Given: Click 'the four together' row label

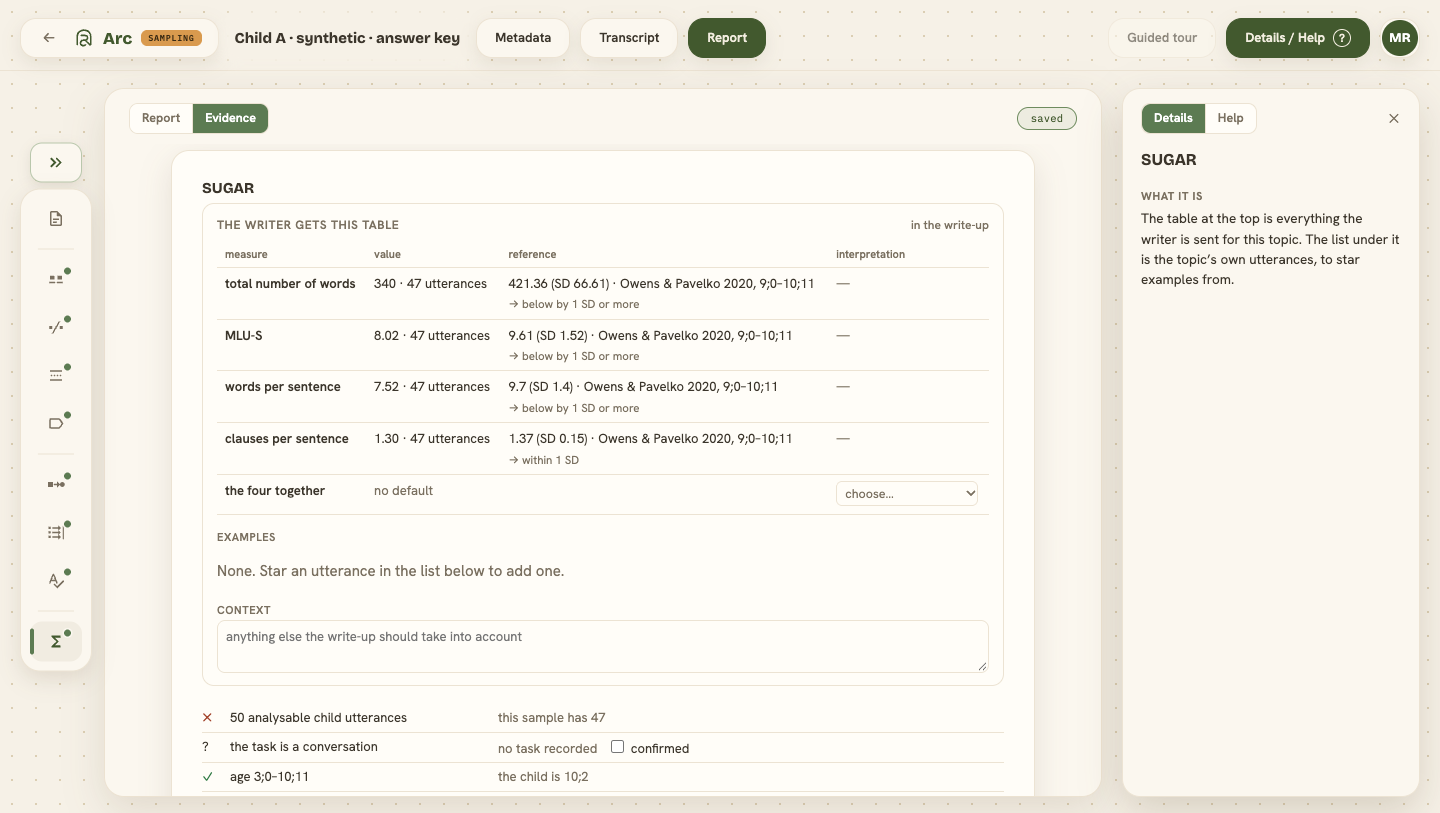Looking at the screenshot, I should pos(275,491).
